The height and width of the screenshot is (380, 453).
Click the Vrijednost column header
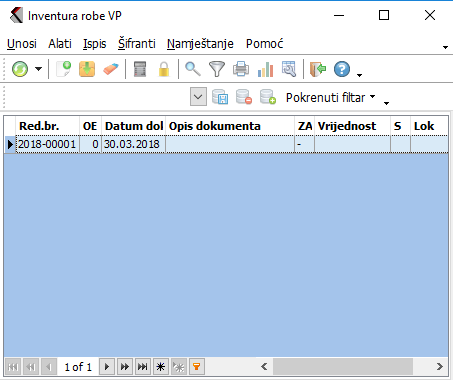(x=353, y=126)
